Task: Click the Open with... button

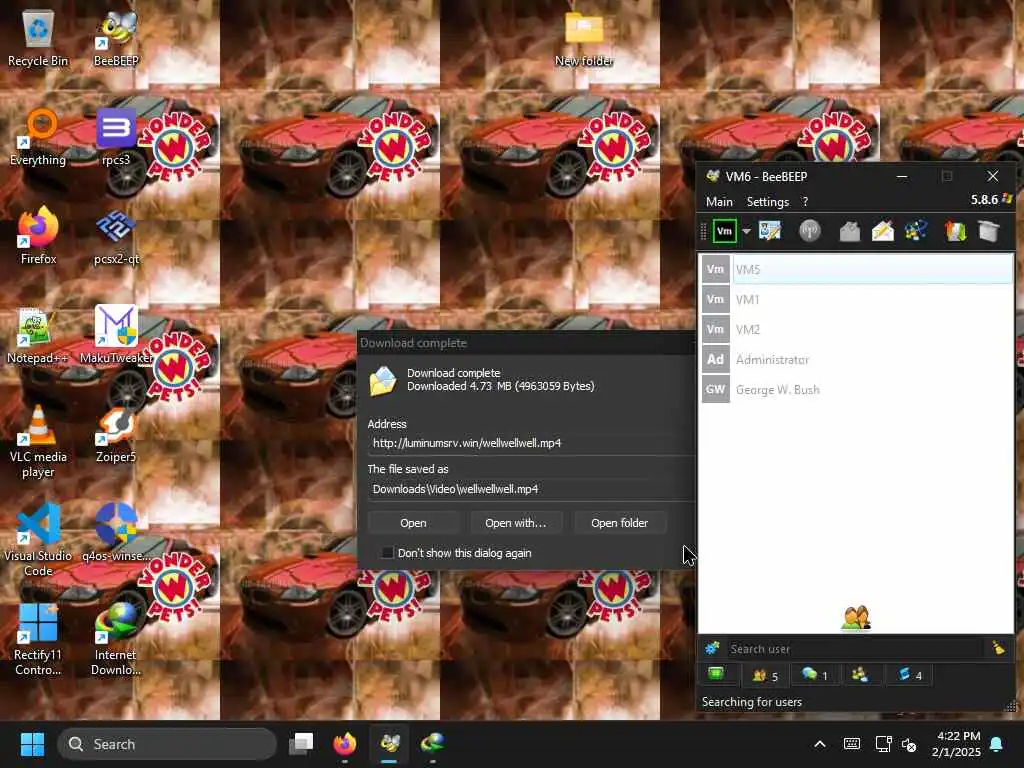Action: 515,523
